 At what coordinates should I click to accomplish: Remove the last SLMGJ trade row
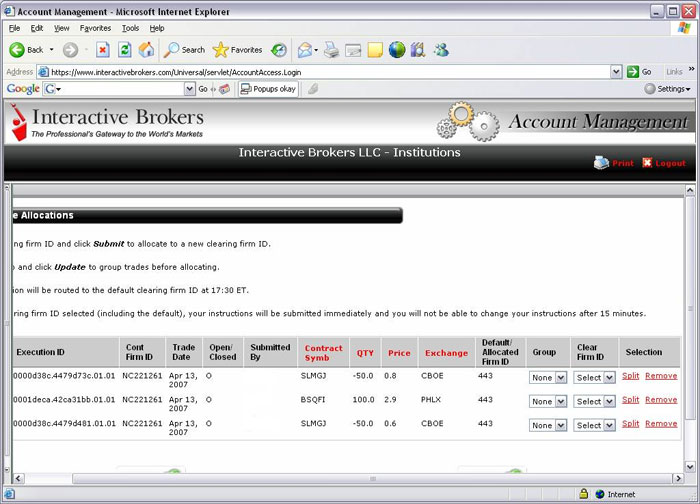[660, 424]
